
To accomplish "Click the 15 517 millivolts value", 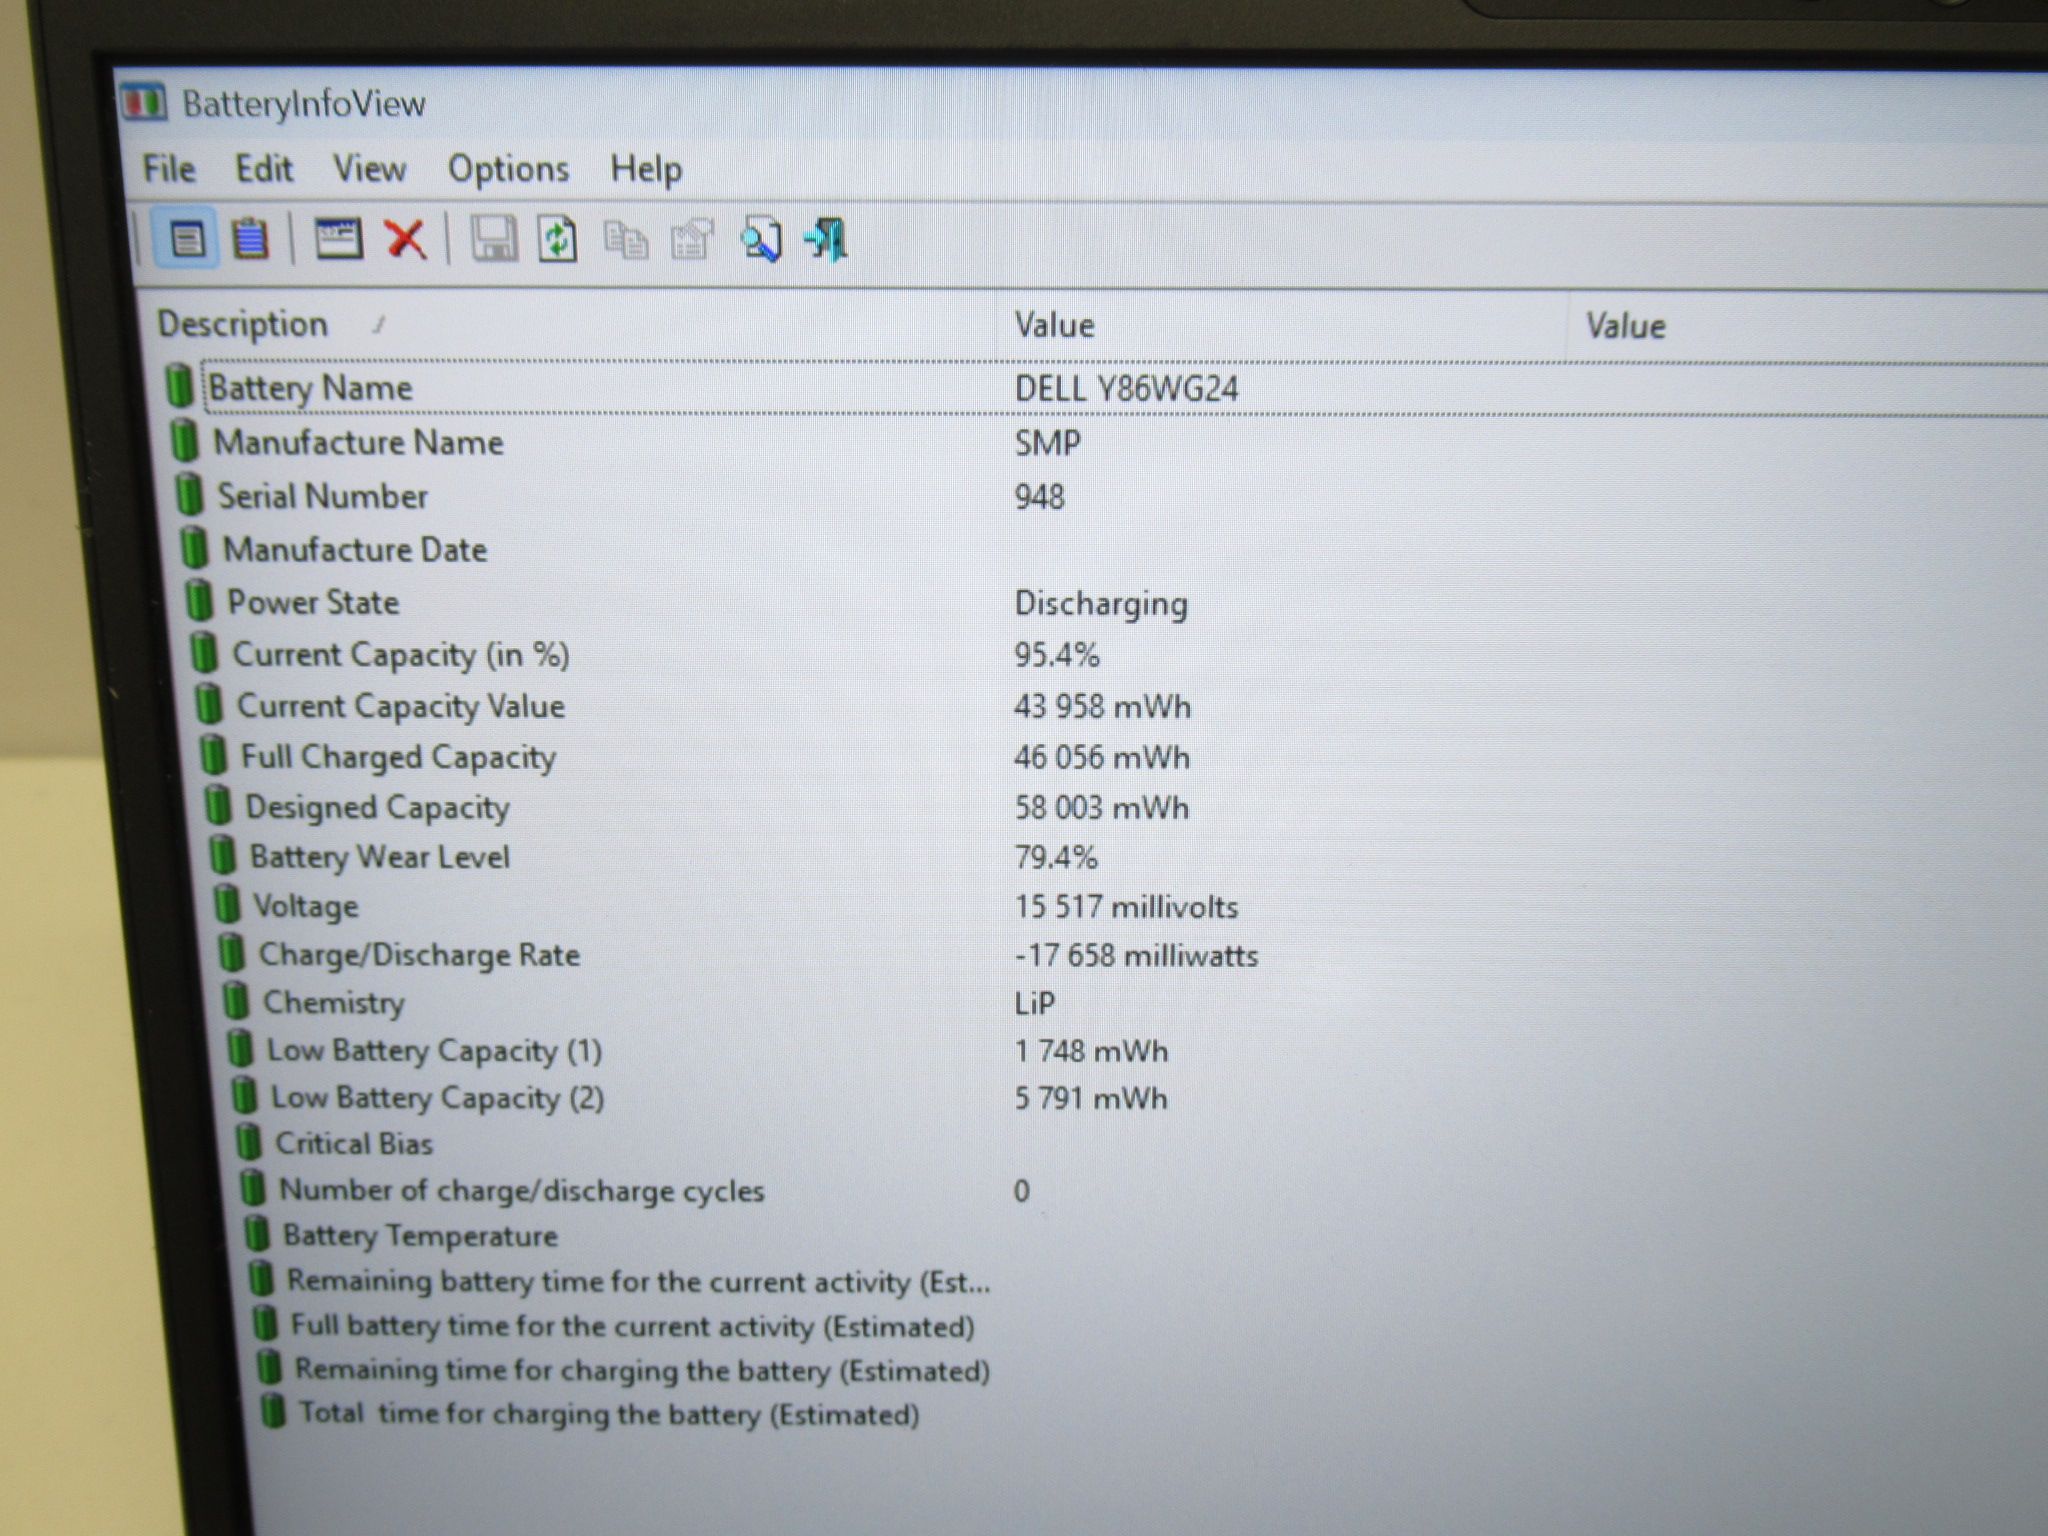I will point(1126,906).
